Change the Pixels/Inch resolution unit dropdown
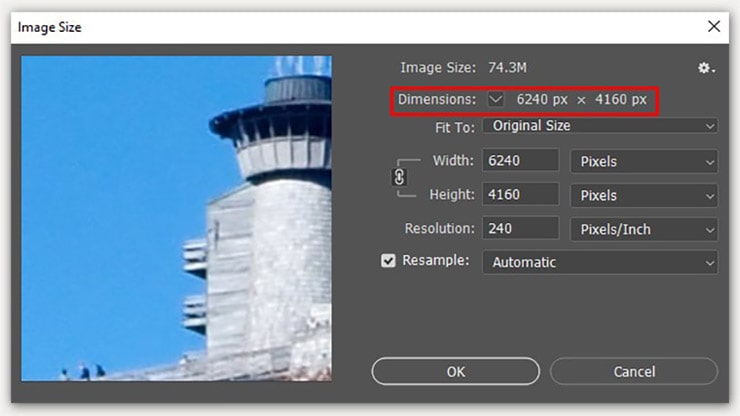Image resolution: width=740 pixels, height=416 pixels. click(644, 229)
